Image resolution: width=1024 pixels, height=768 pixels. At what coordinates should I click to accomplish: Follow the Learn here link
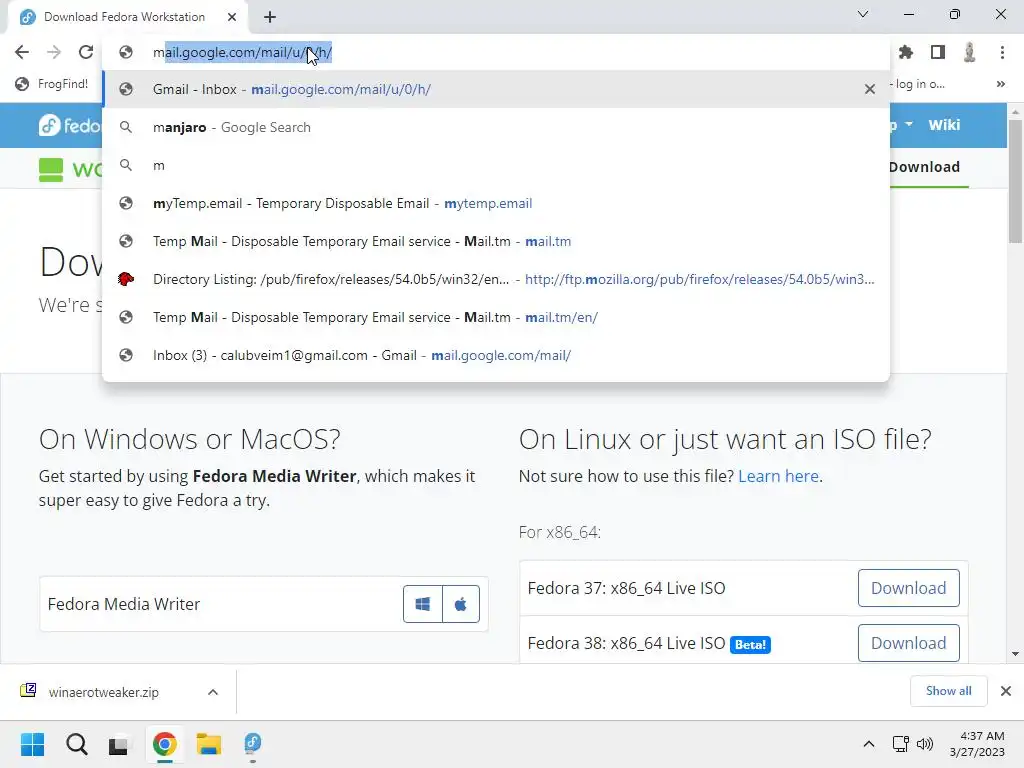click(x=778, y=476)
